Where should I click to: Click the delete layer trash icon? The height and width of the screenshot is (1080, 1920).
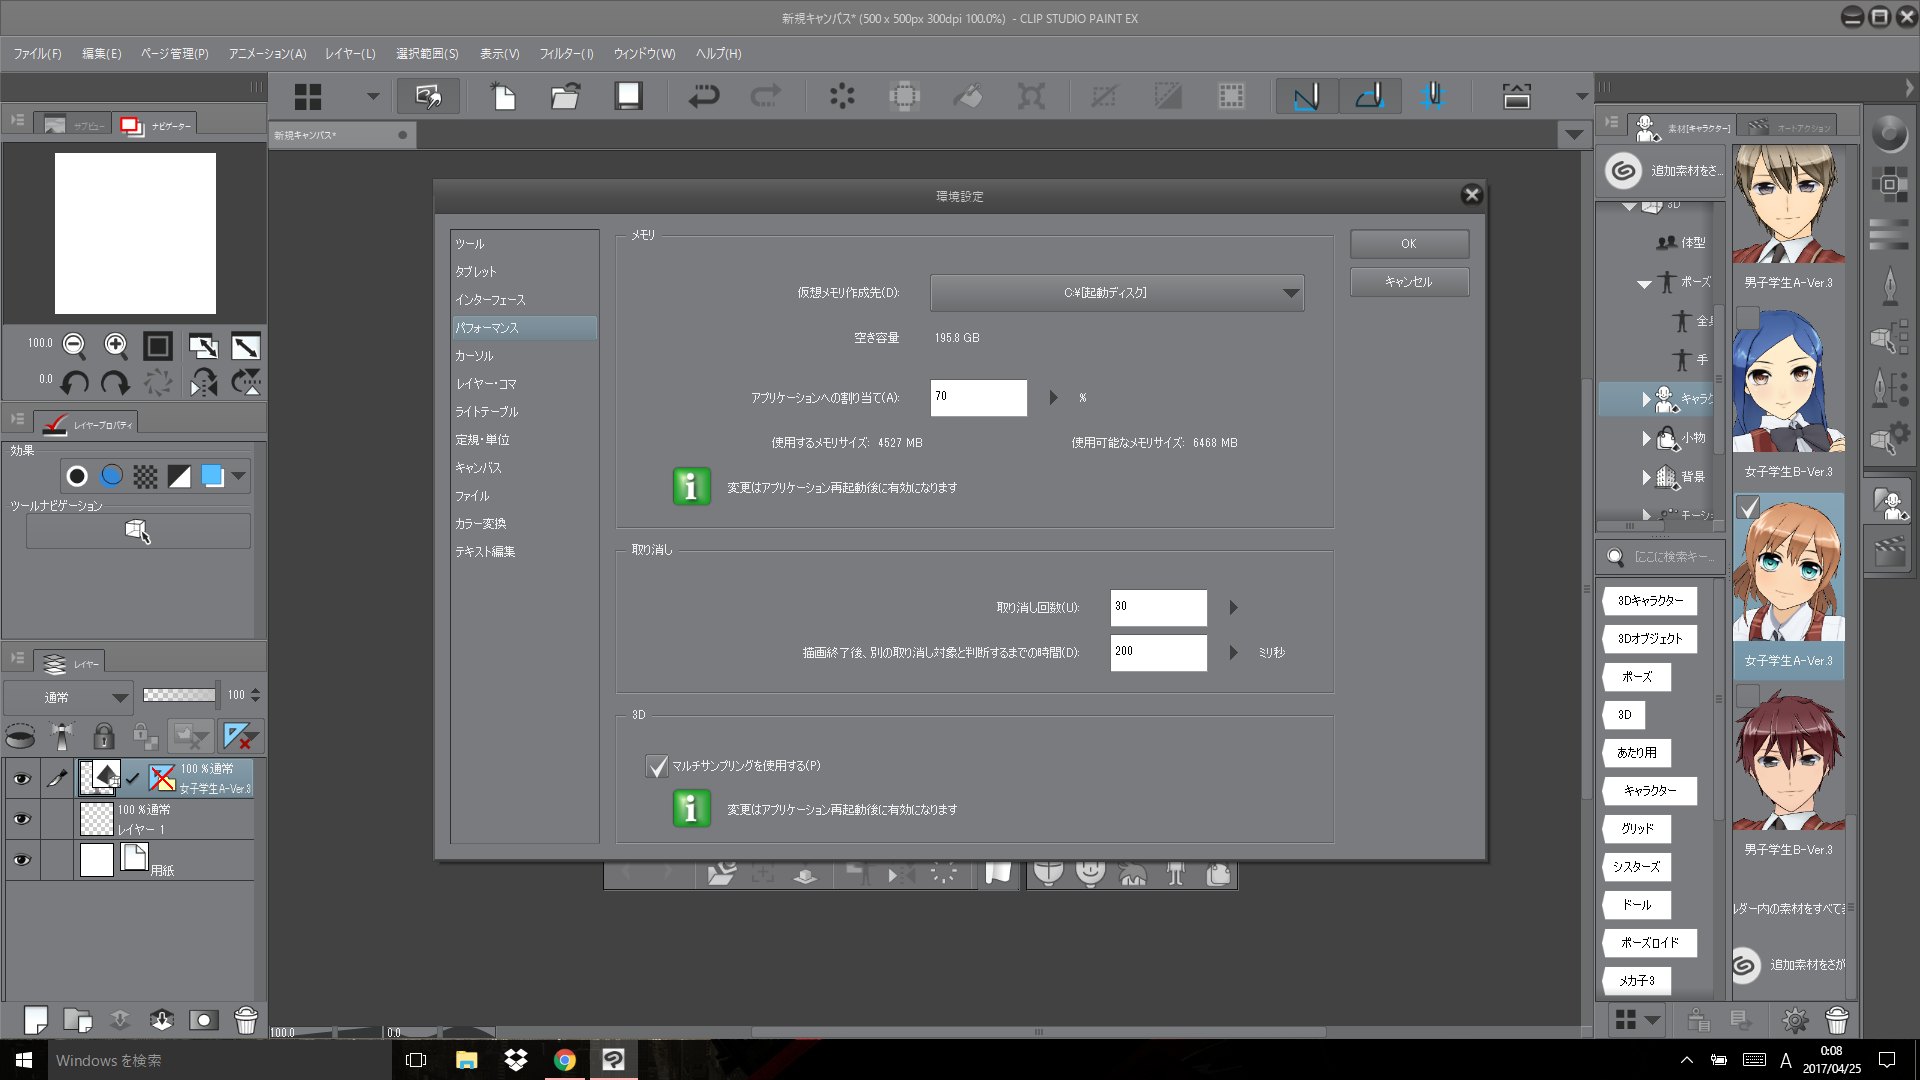pos(245,1020)
